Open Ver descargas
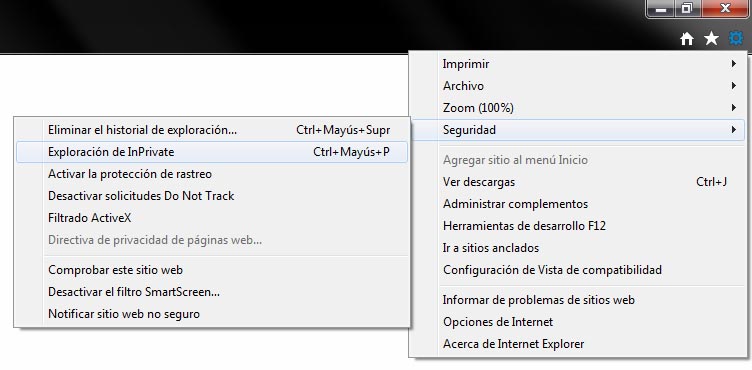 pyautogui.click(x=578, y=182)
